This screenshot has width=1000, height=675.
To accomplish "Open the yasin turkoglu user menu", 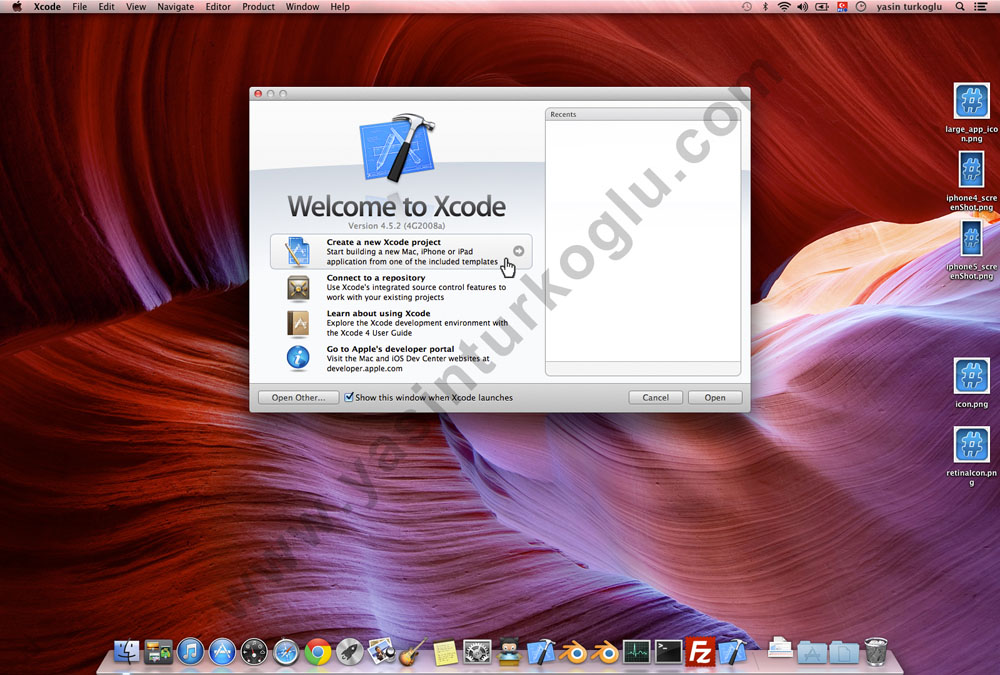I will click(909, 6).
